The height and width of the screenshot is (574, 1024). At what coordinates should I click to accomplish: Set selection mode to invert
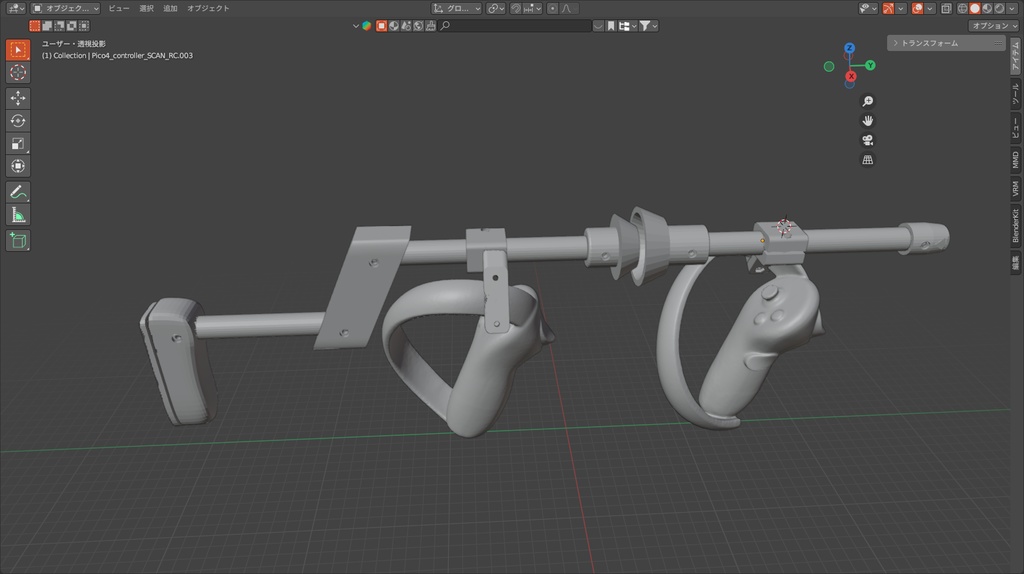coord(72,25)
